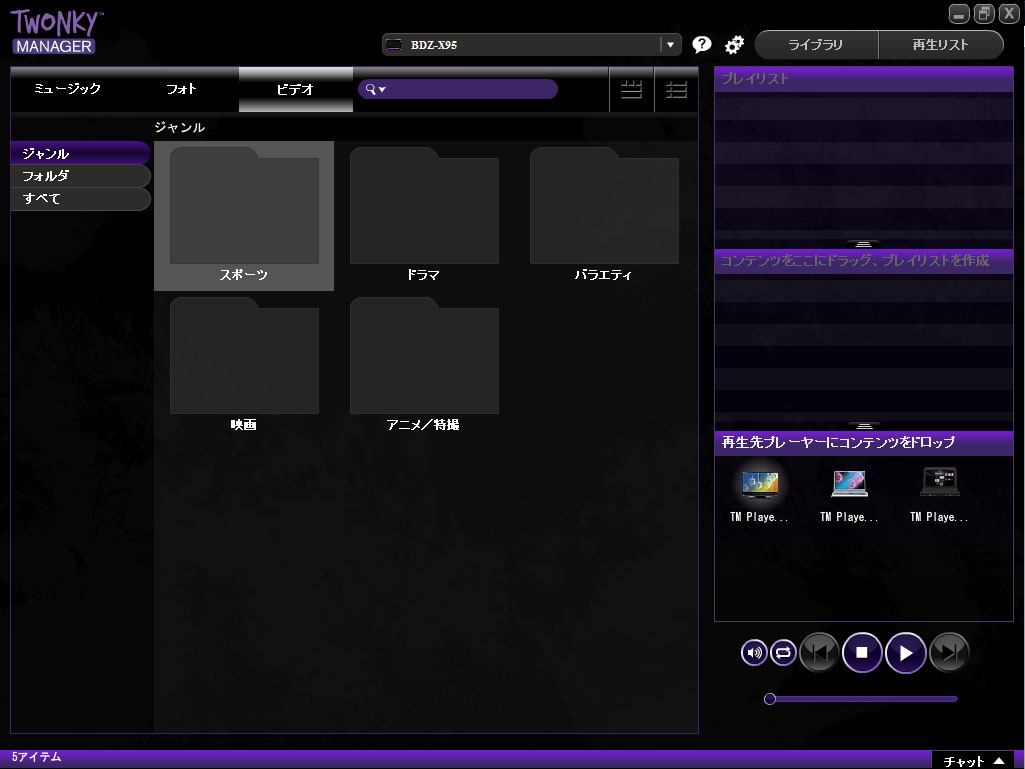This screenshot has width=1025, height=769.
Task: Switch to the ミュージック tab
Action: tap(67, 89)
